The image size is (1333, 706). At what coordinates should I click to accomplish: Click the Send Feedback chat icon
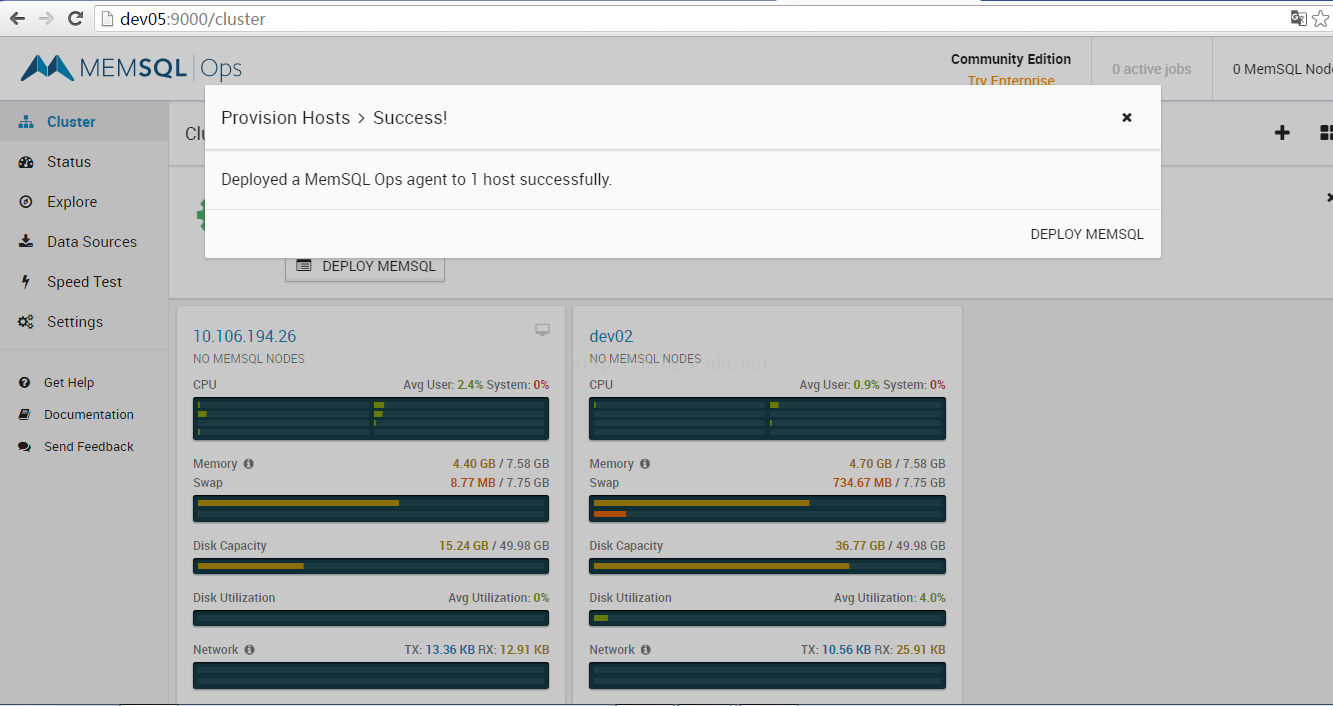pos(25,447)
